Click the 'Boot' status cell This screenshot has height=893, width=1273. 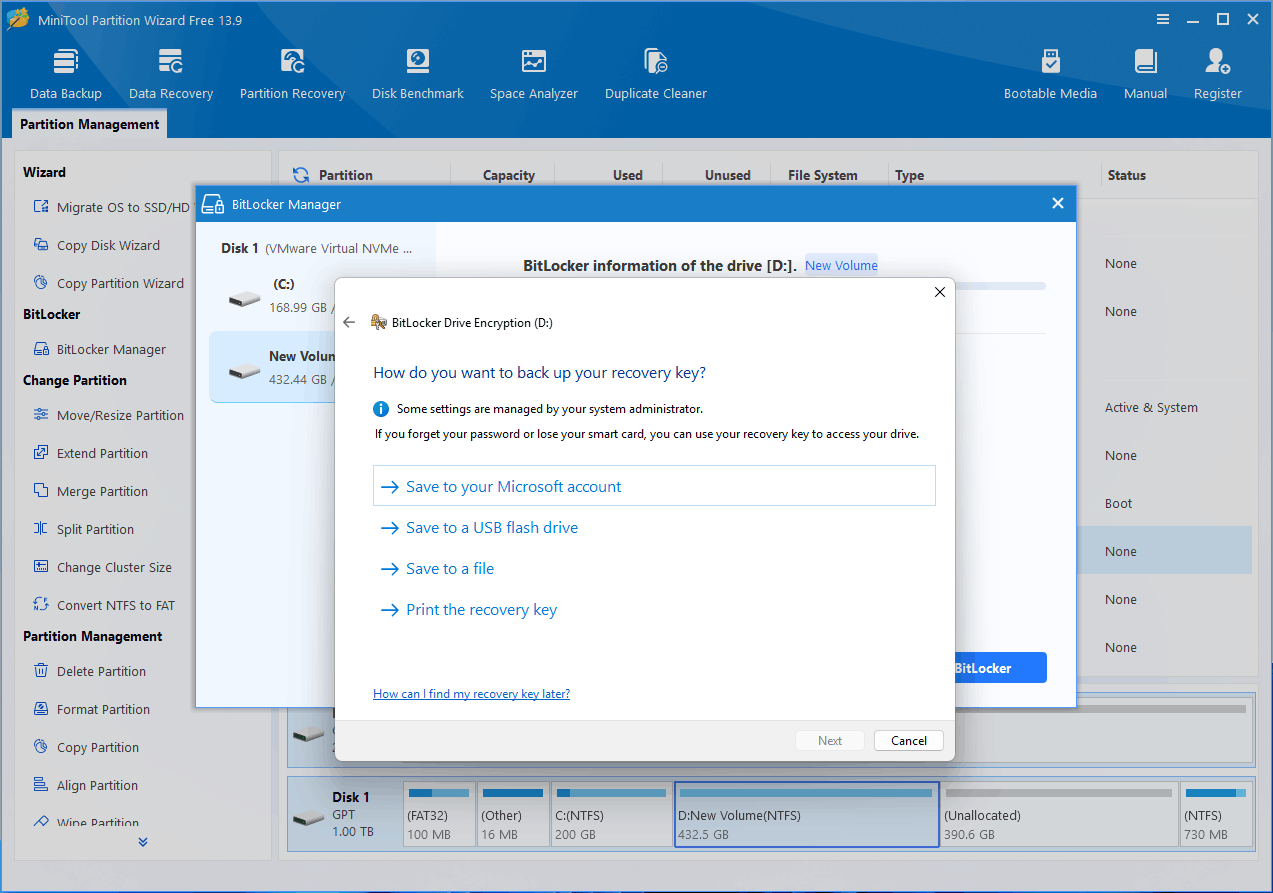coord(1118,503)
